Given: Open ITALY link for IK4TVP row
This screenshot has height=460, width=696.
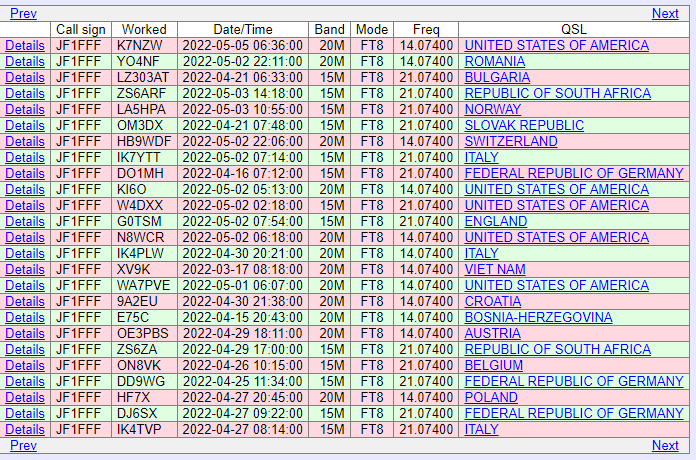Looking at the screenshot, I should [x=481, y=429].
